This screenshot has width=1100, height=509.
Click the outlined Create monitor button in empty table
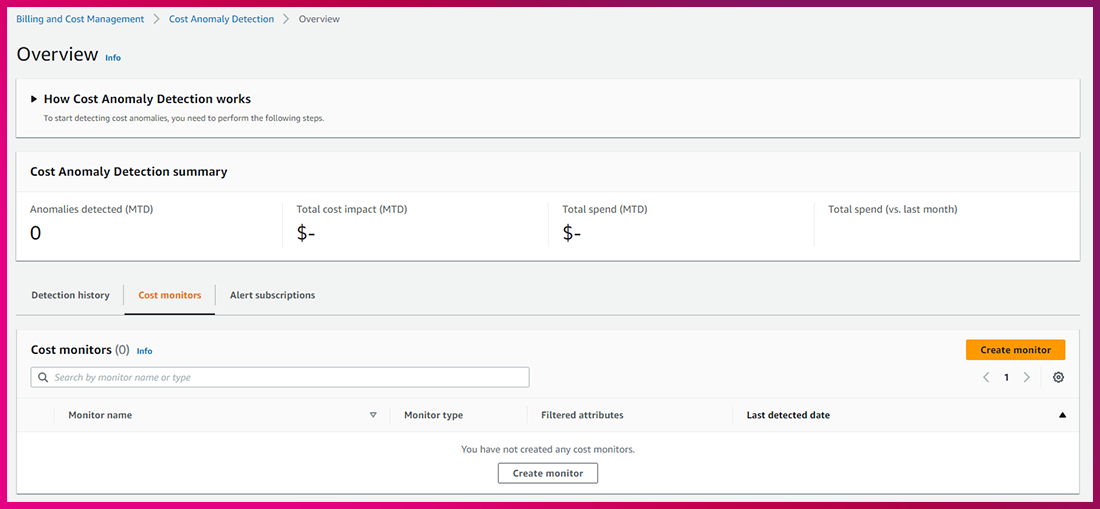pos(547,473)
